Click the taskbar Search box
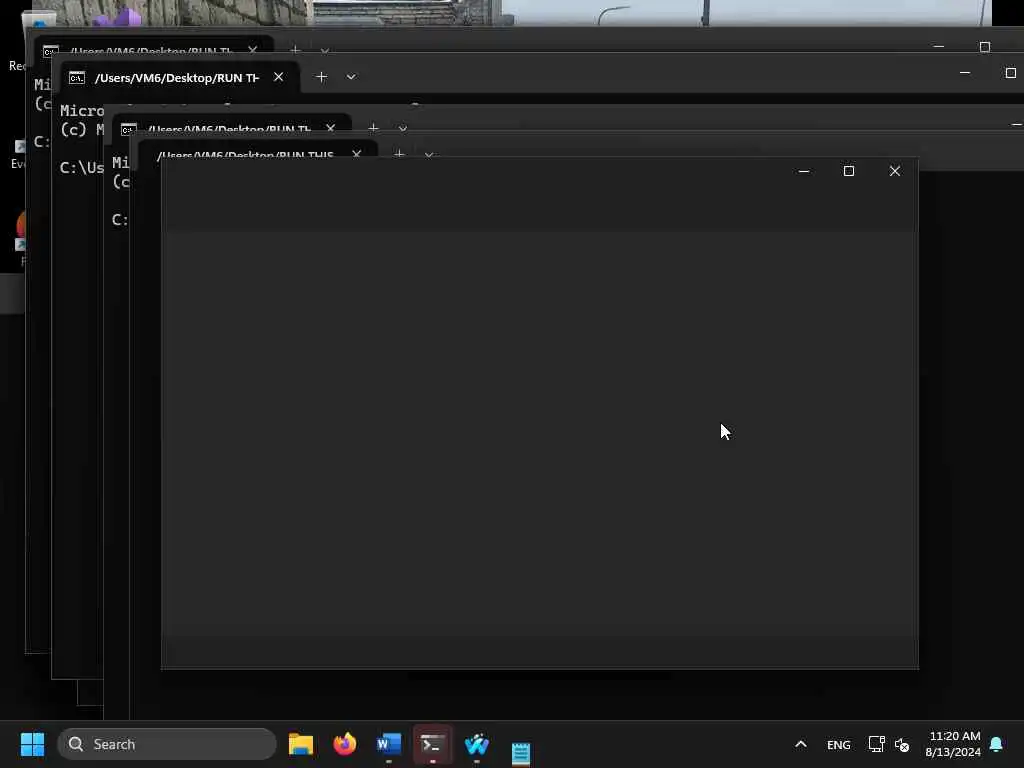This screenshot has width=1024, height=768. pyautogui.click(x=167, y=744)
